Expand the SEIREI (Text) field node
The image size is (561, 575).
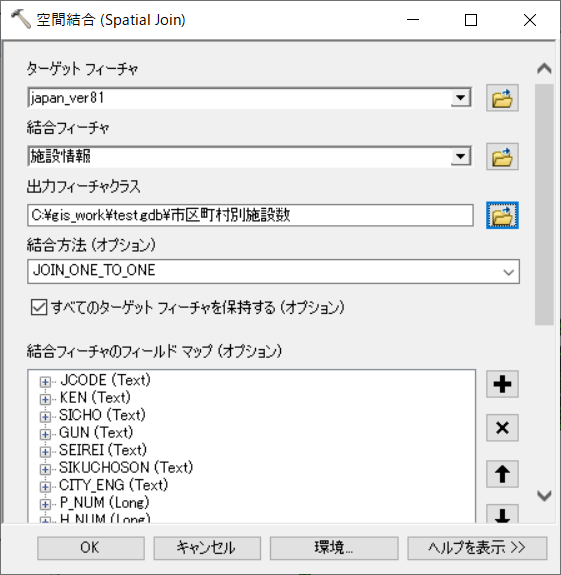45,452
